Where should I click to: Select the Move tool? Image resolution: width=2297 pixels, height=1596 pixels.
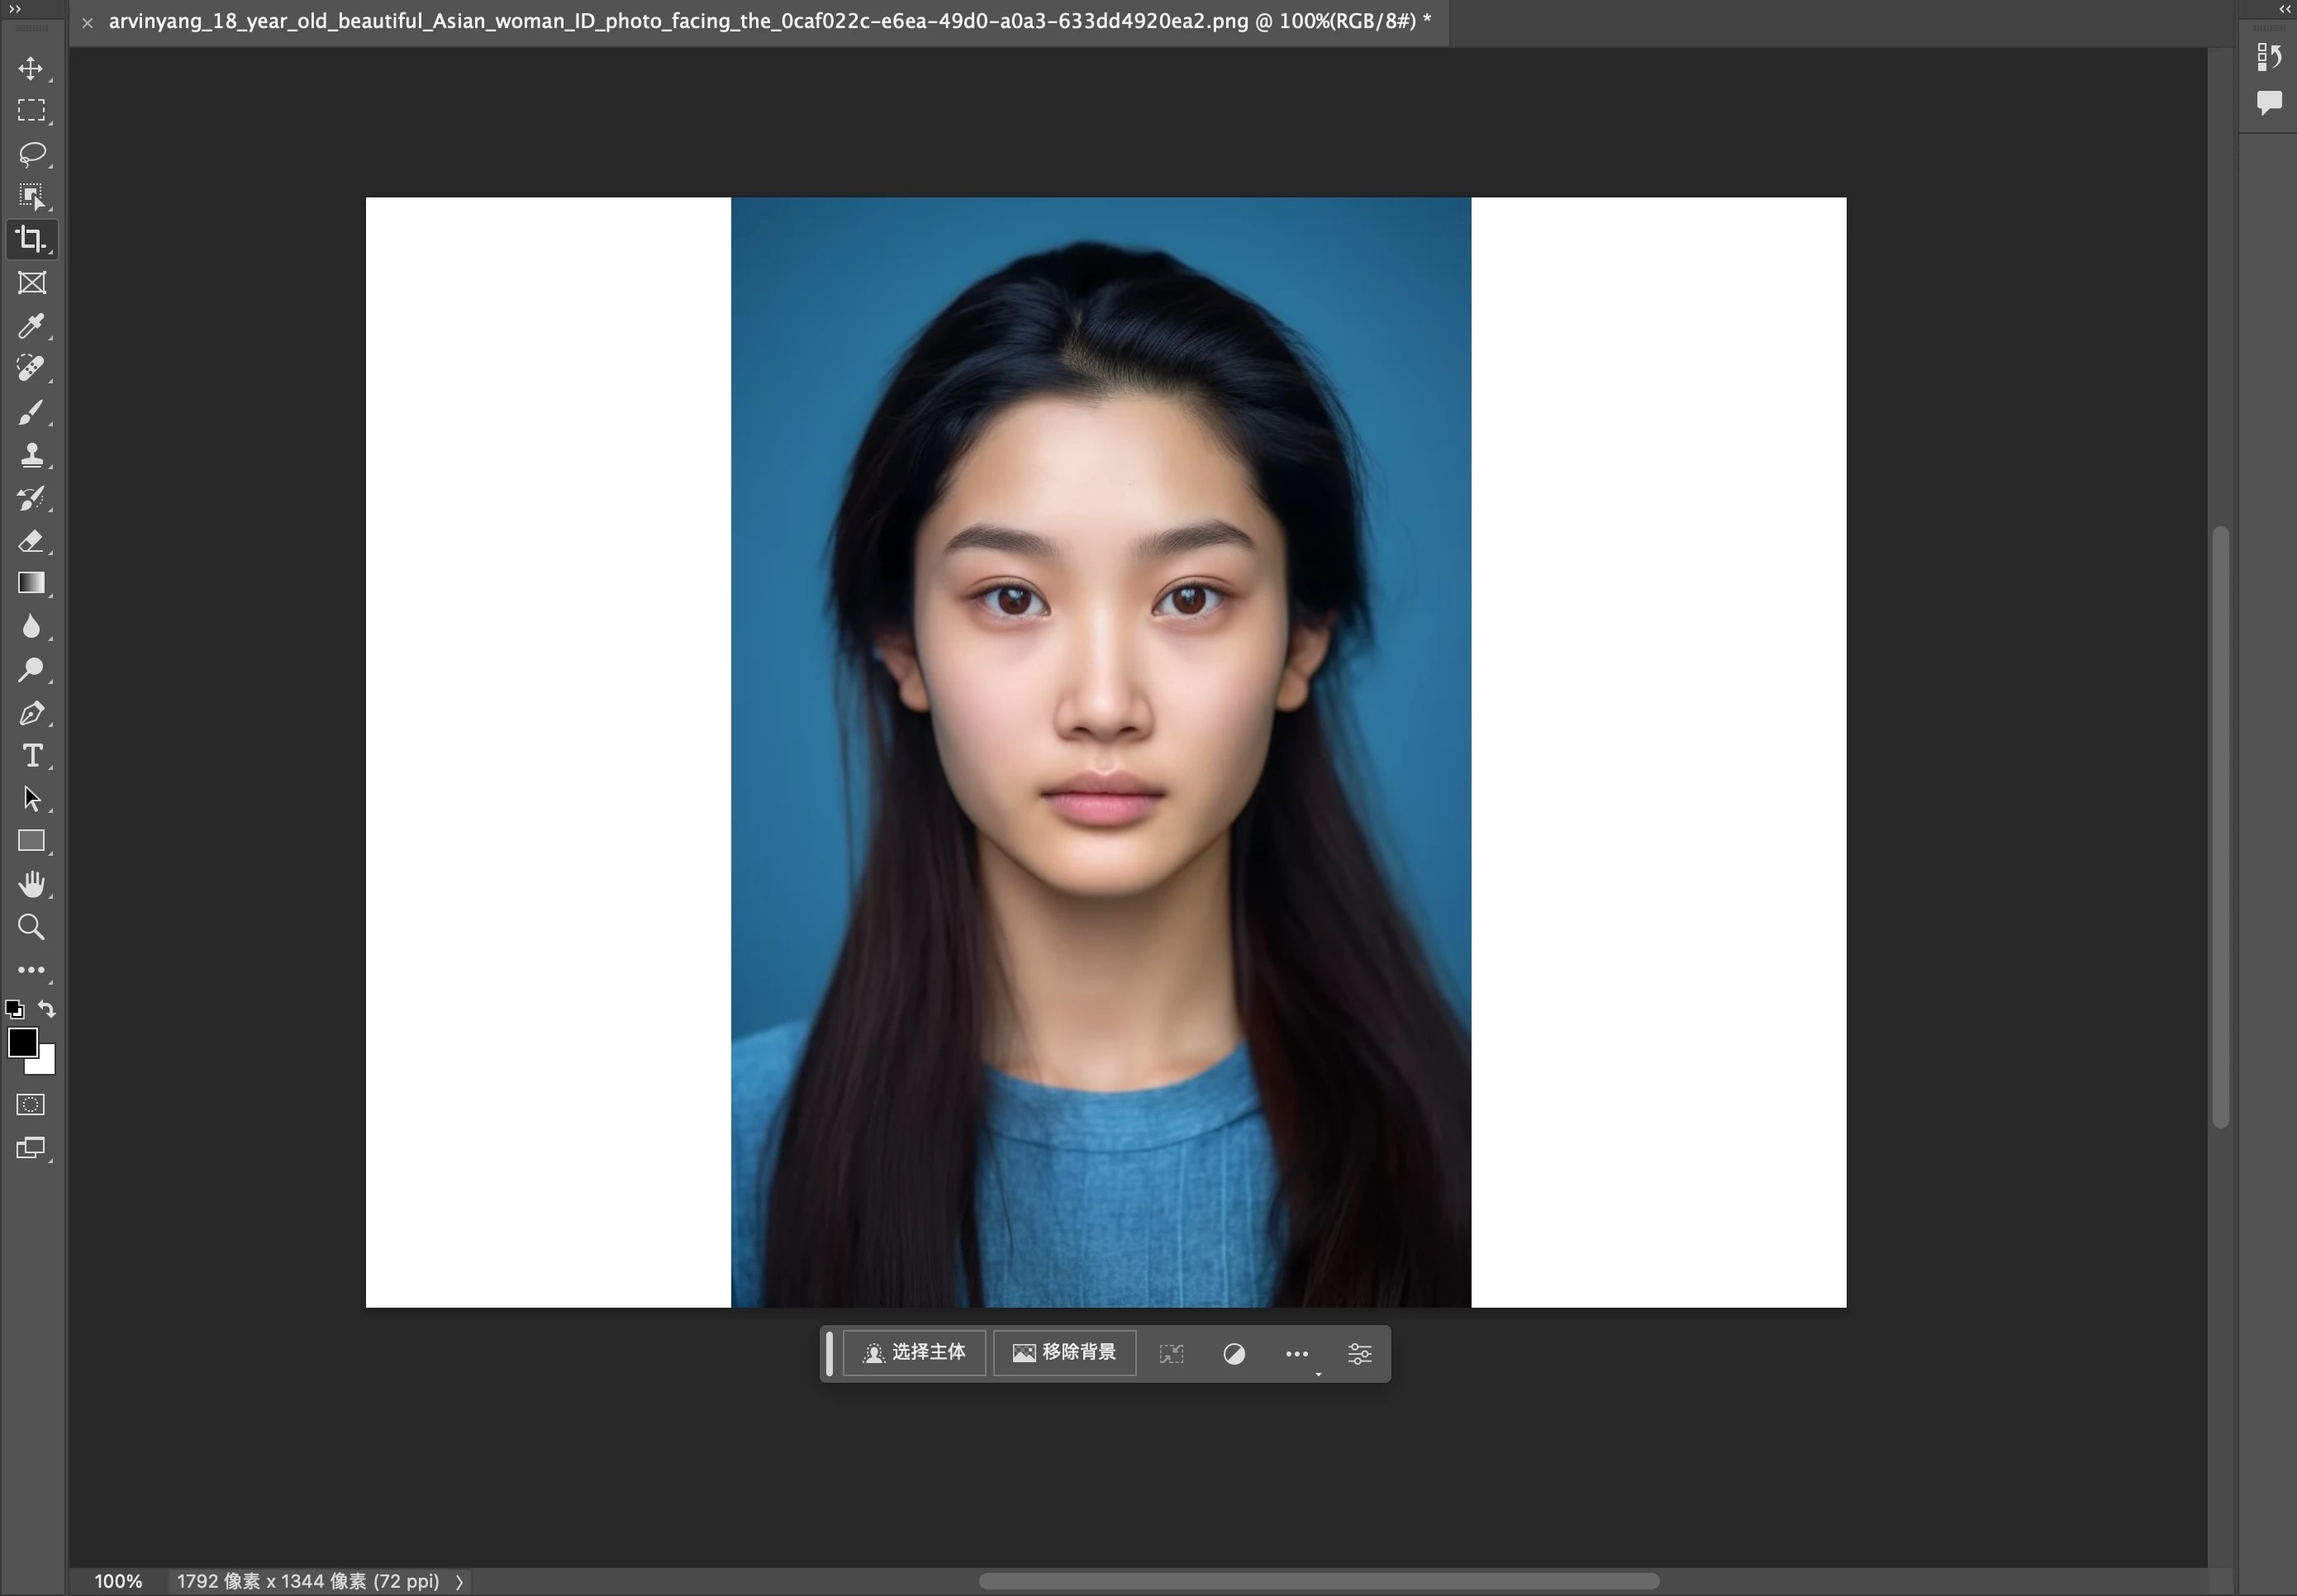point(33,68)
